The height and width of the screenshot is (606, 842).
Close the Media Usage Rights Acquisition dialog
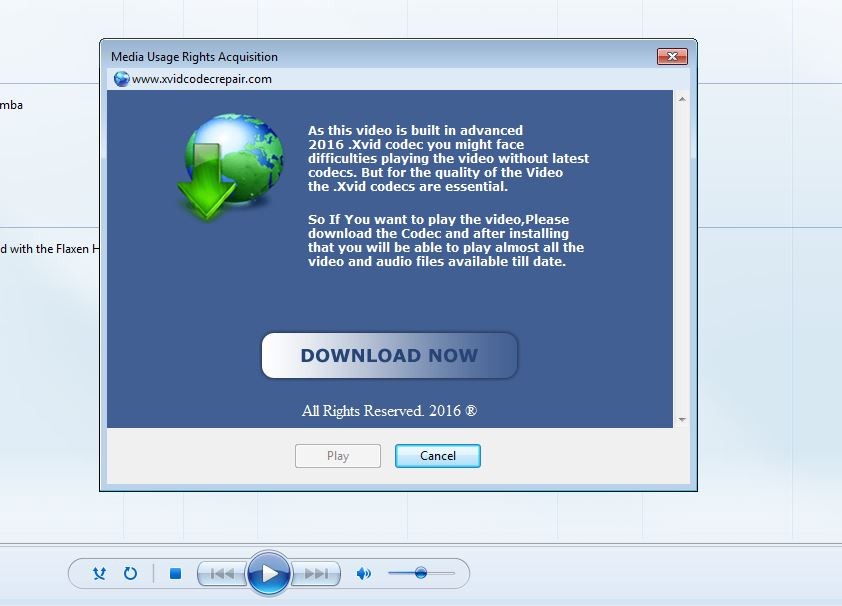[672, 57]
